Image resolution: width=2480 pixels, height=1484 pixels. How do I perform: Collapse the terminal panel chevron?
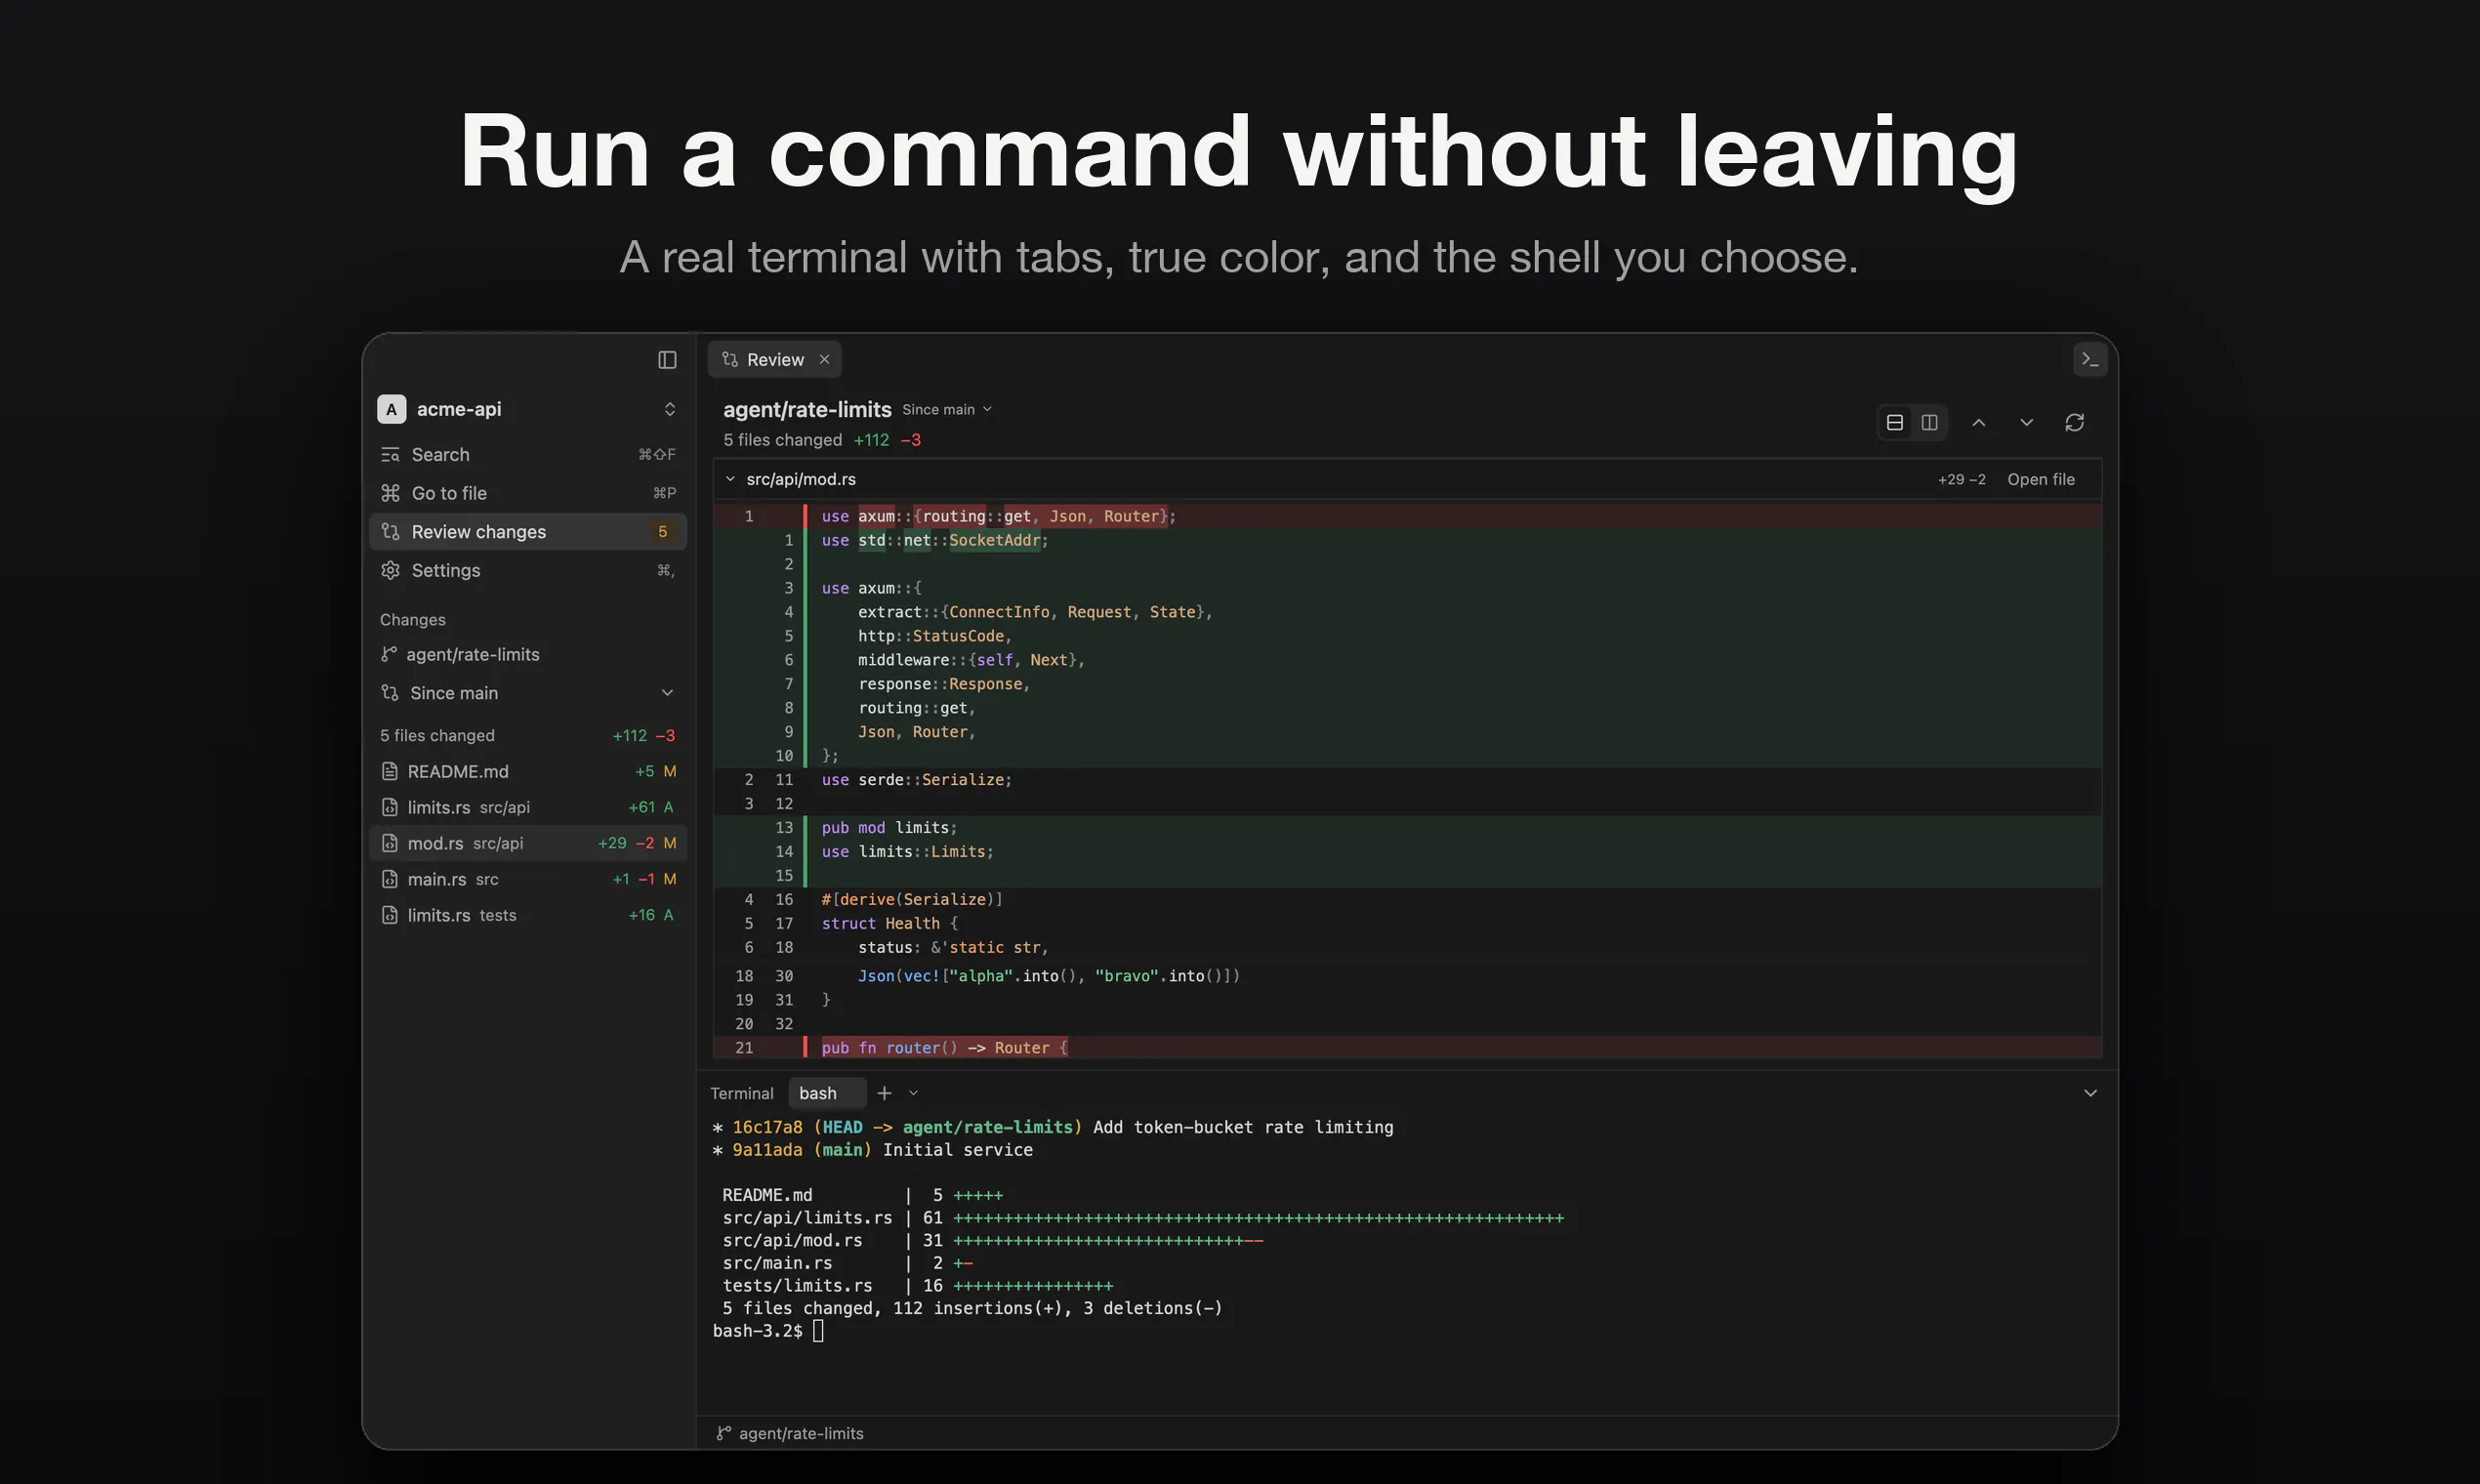[2090, 1093]
